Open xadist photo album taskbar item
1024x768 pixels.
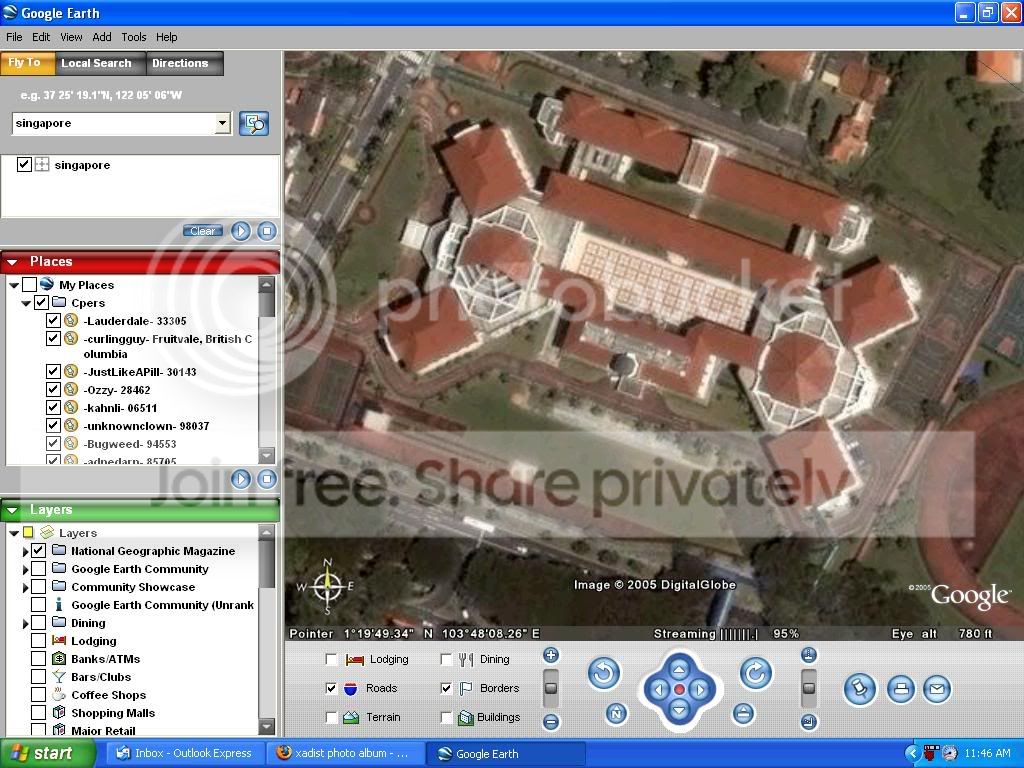[343, 753]
